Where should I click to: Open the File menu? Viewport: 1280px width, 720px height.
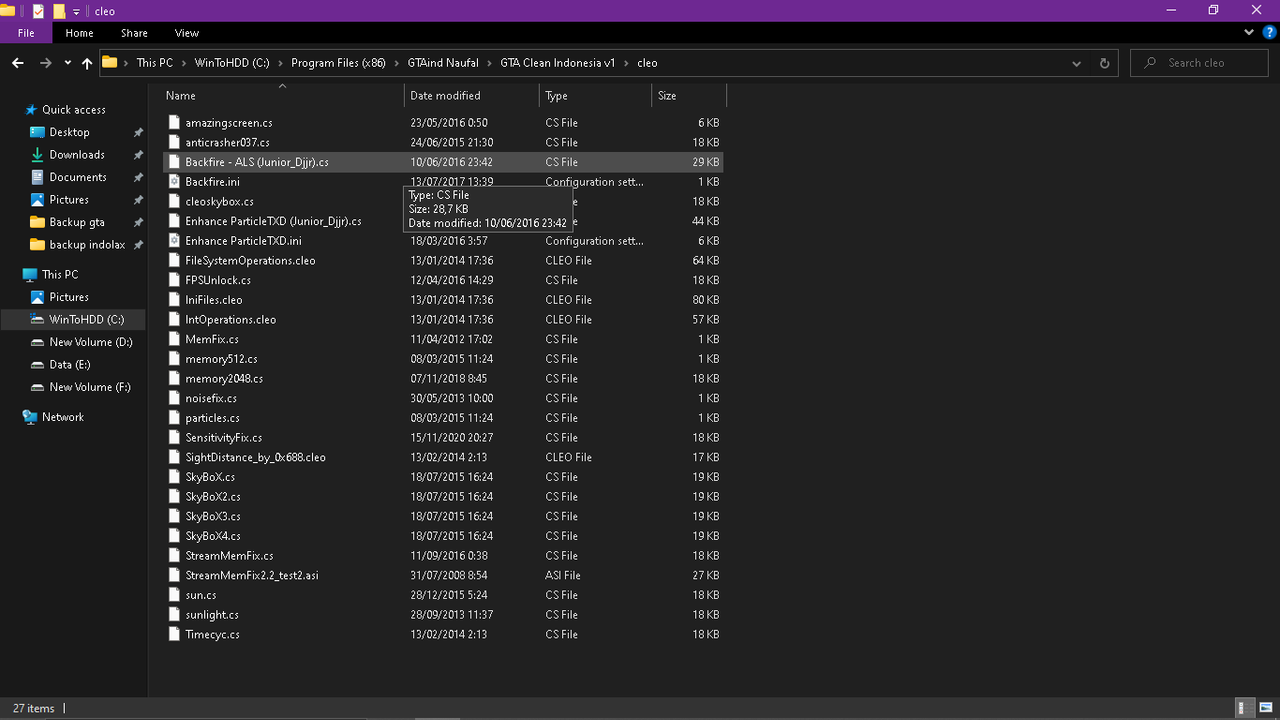coord(26,33)
